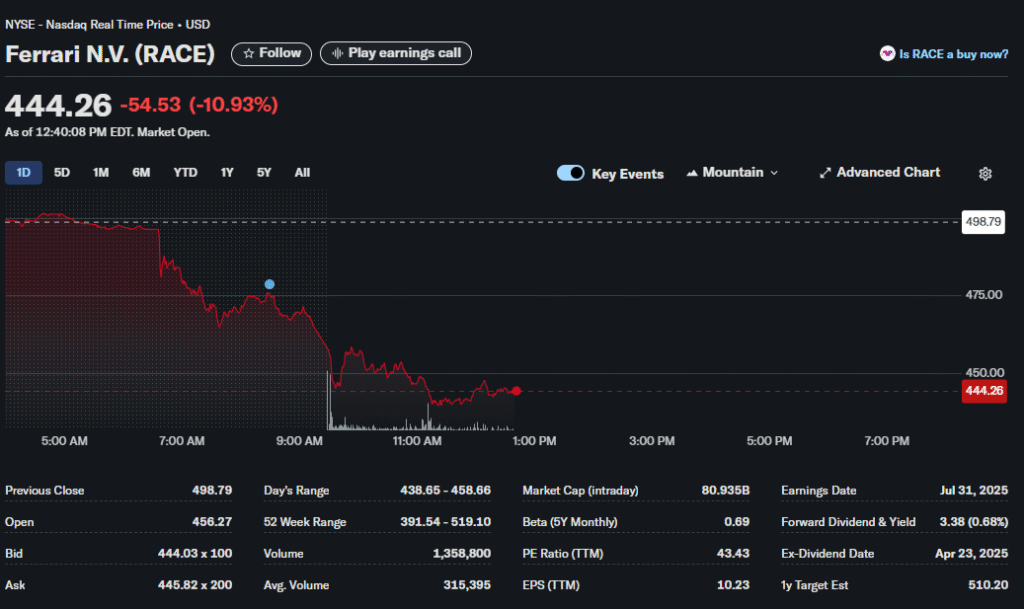
Task: Select the YTD range tab
Action: [185, 172]
